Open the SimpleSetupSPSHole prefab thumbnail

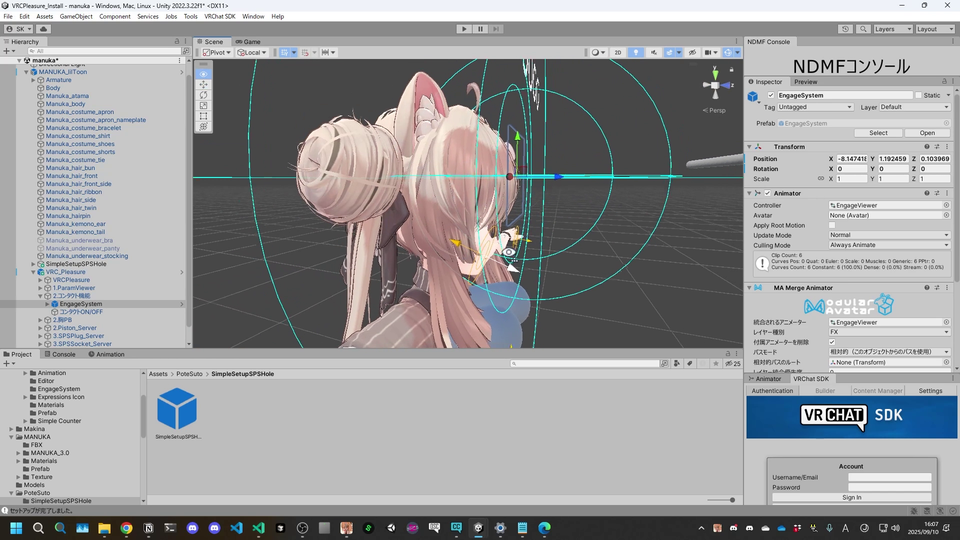177,408
